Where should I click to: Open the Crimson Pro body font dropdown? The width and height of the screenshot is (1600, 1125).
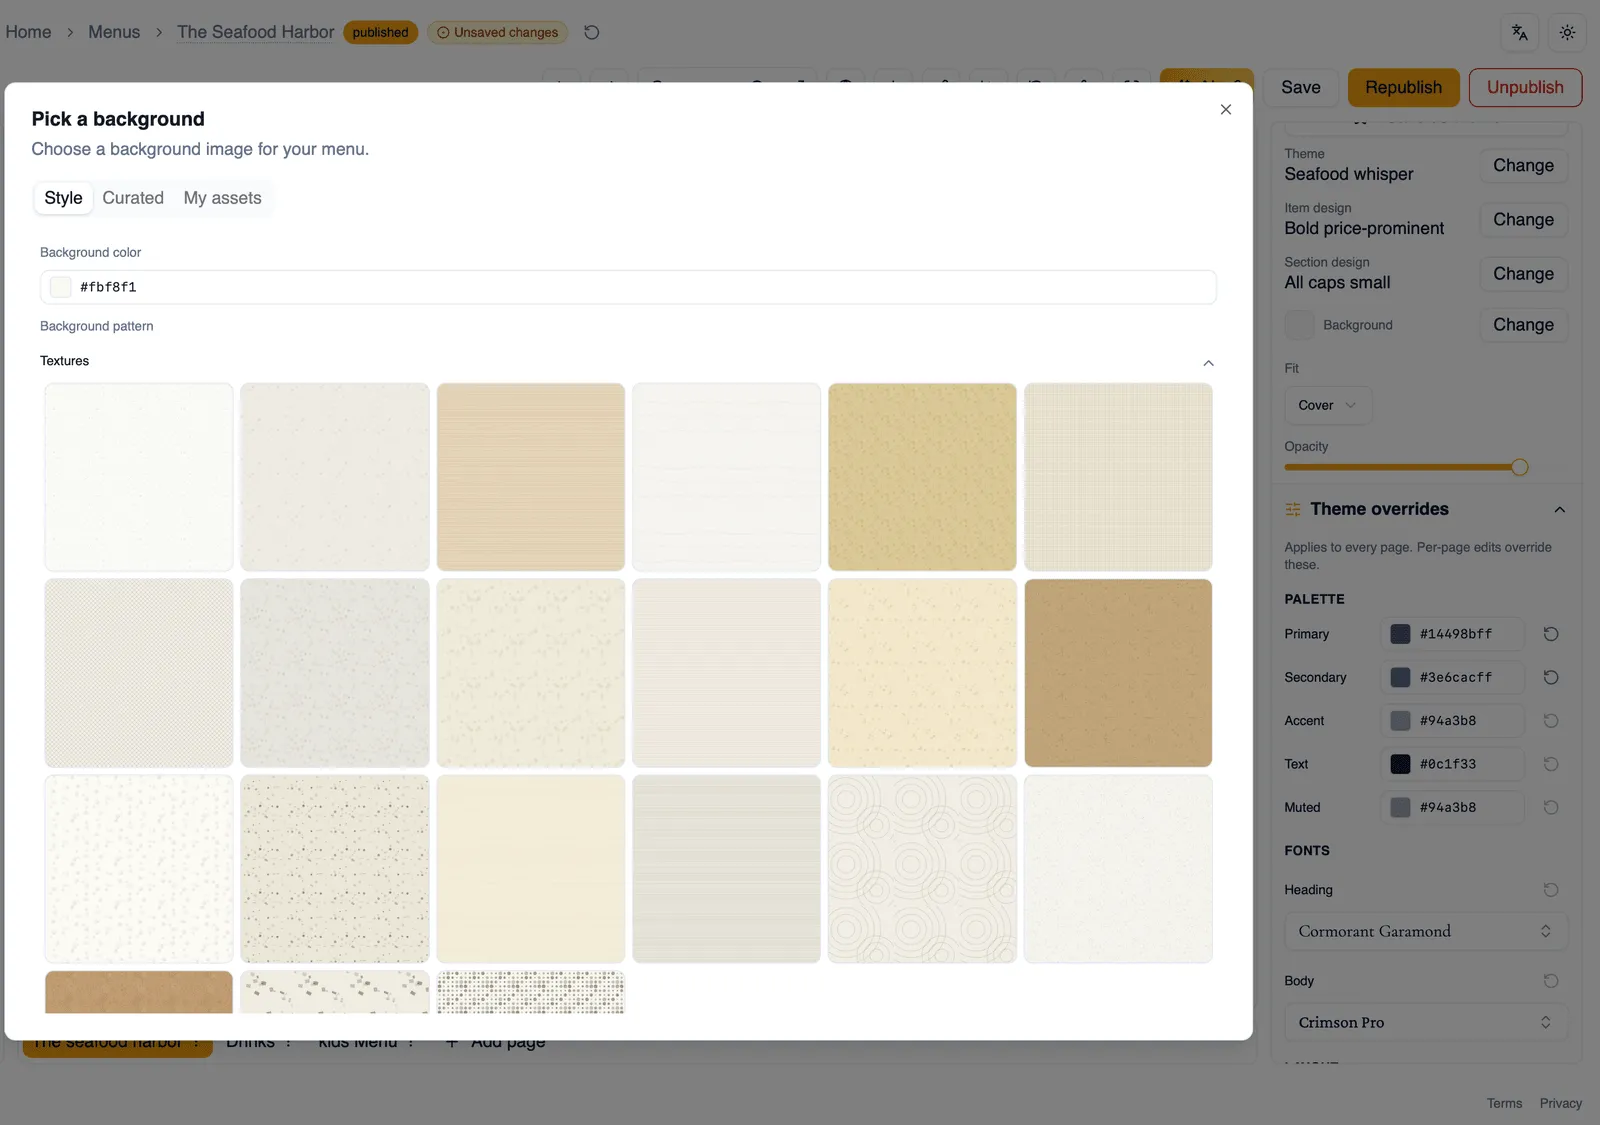(1425, 1022)
